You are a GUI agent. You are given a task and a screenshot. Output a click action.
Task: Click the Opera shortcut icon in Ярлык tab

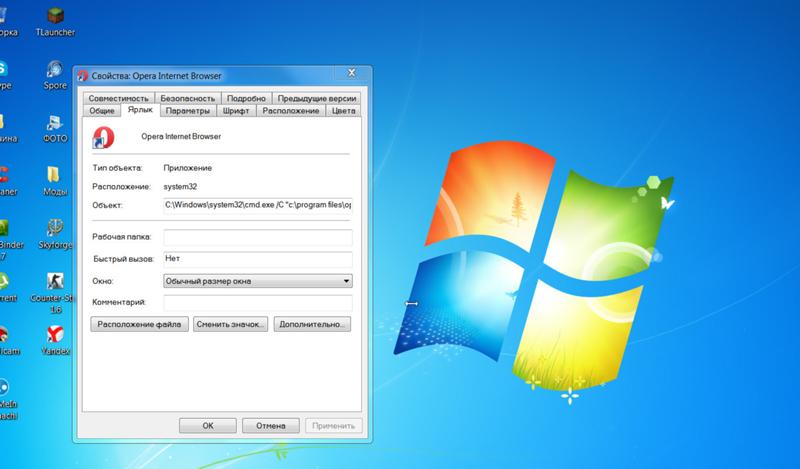point(103,137)
